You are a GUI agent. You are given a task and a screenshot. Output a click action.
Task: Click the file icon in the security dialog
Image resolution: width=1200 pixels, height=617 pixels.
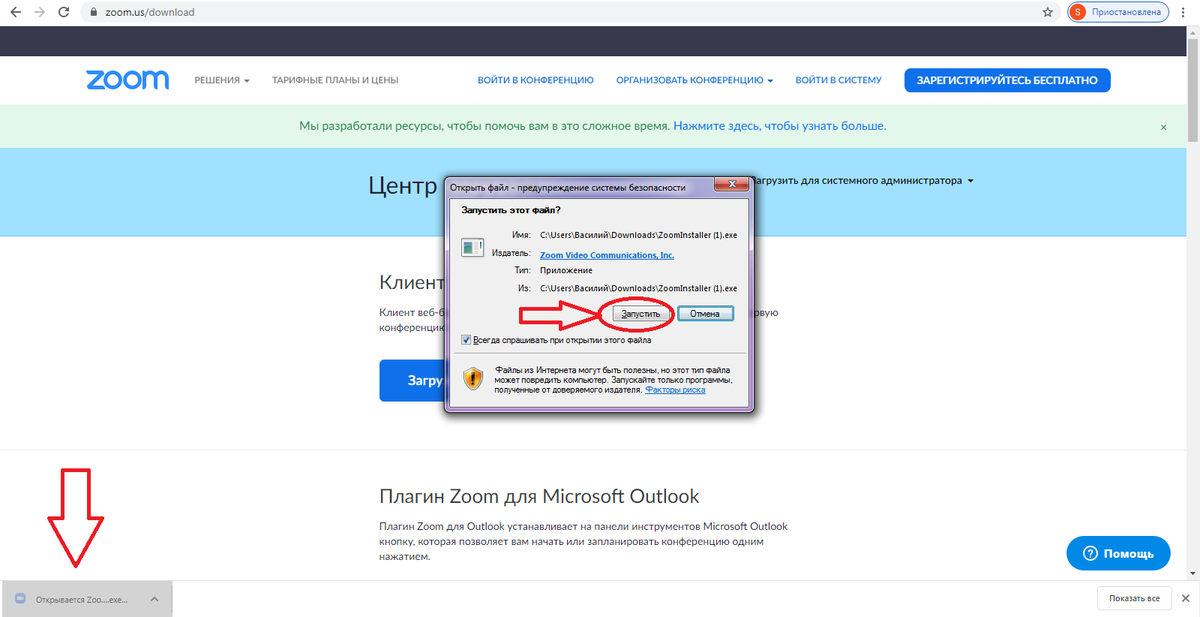pyautogui.click(x=472, y=246)
